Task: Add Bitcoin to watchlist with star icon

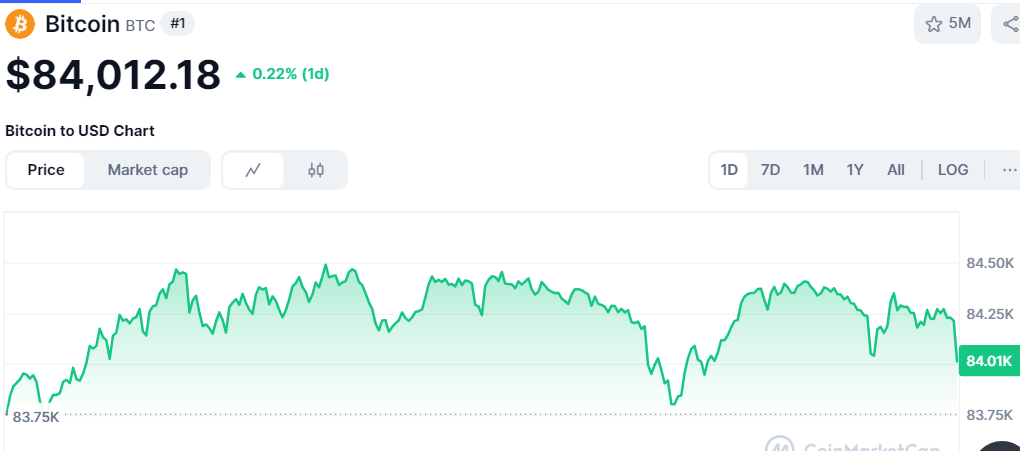Action: [x=946, y=24]
